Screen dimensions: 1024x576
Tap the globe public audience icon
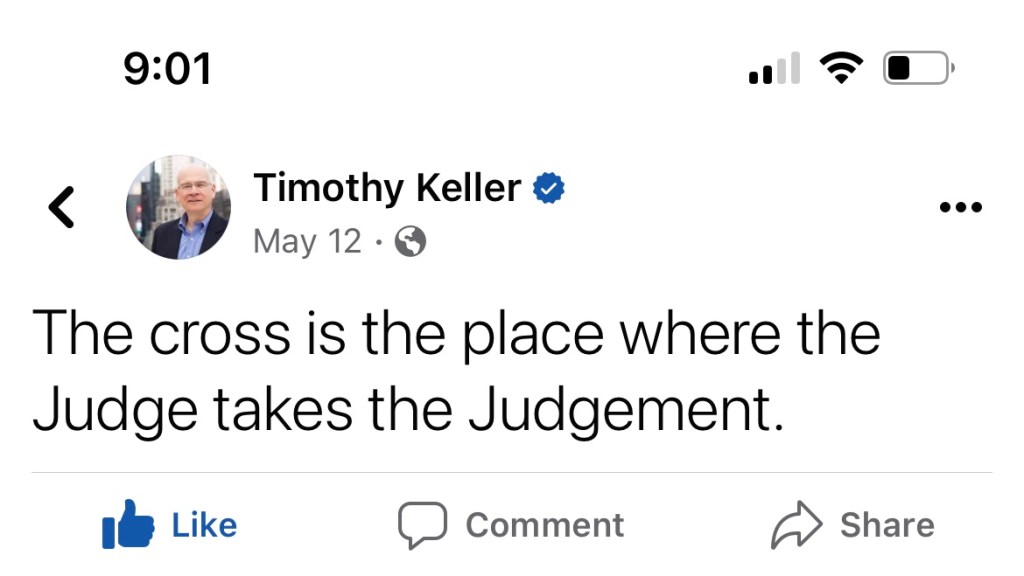(411, 242)
